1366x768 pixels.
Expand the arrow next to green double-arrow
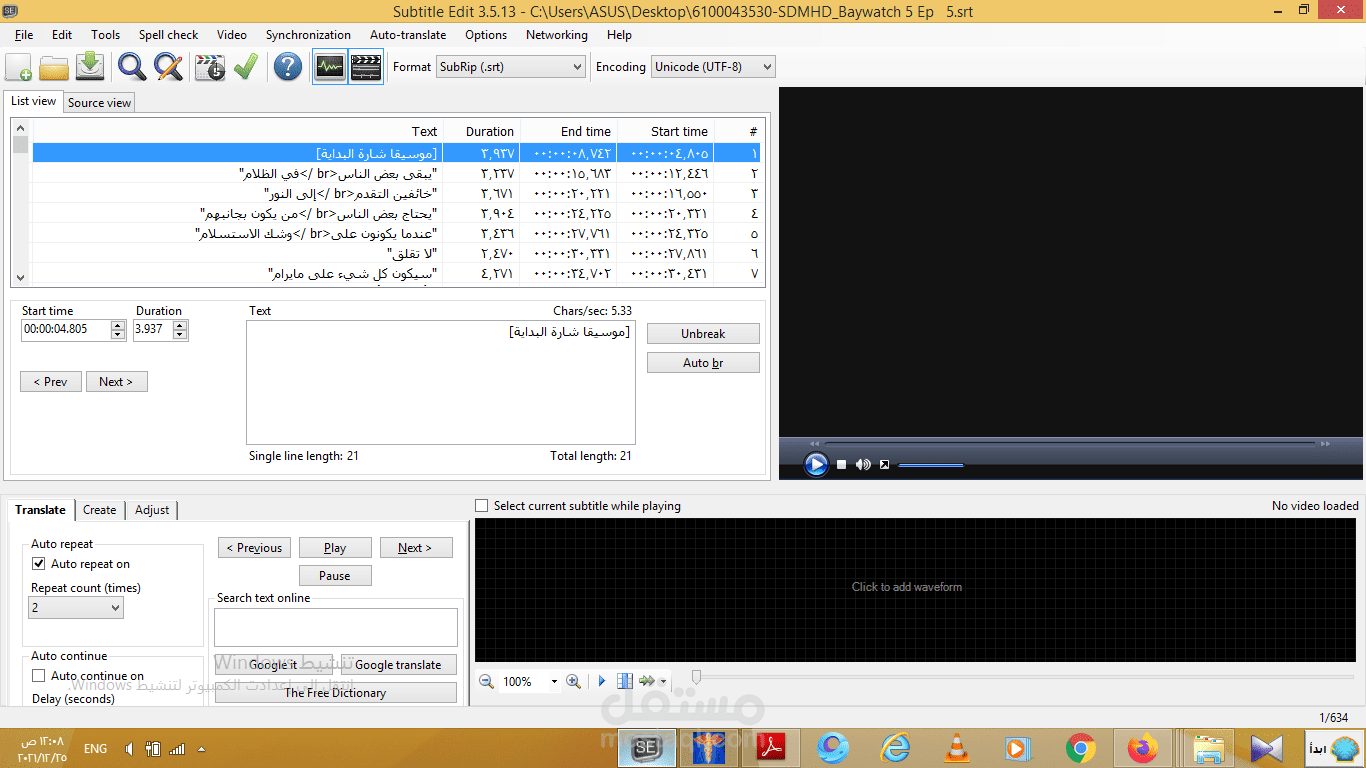[663, 682]
